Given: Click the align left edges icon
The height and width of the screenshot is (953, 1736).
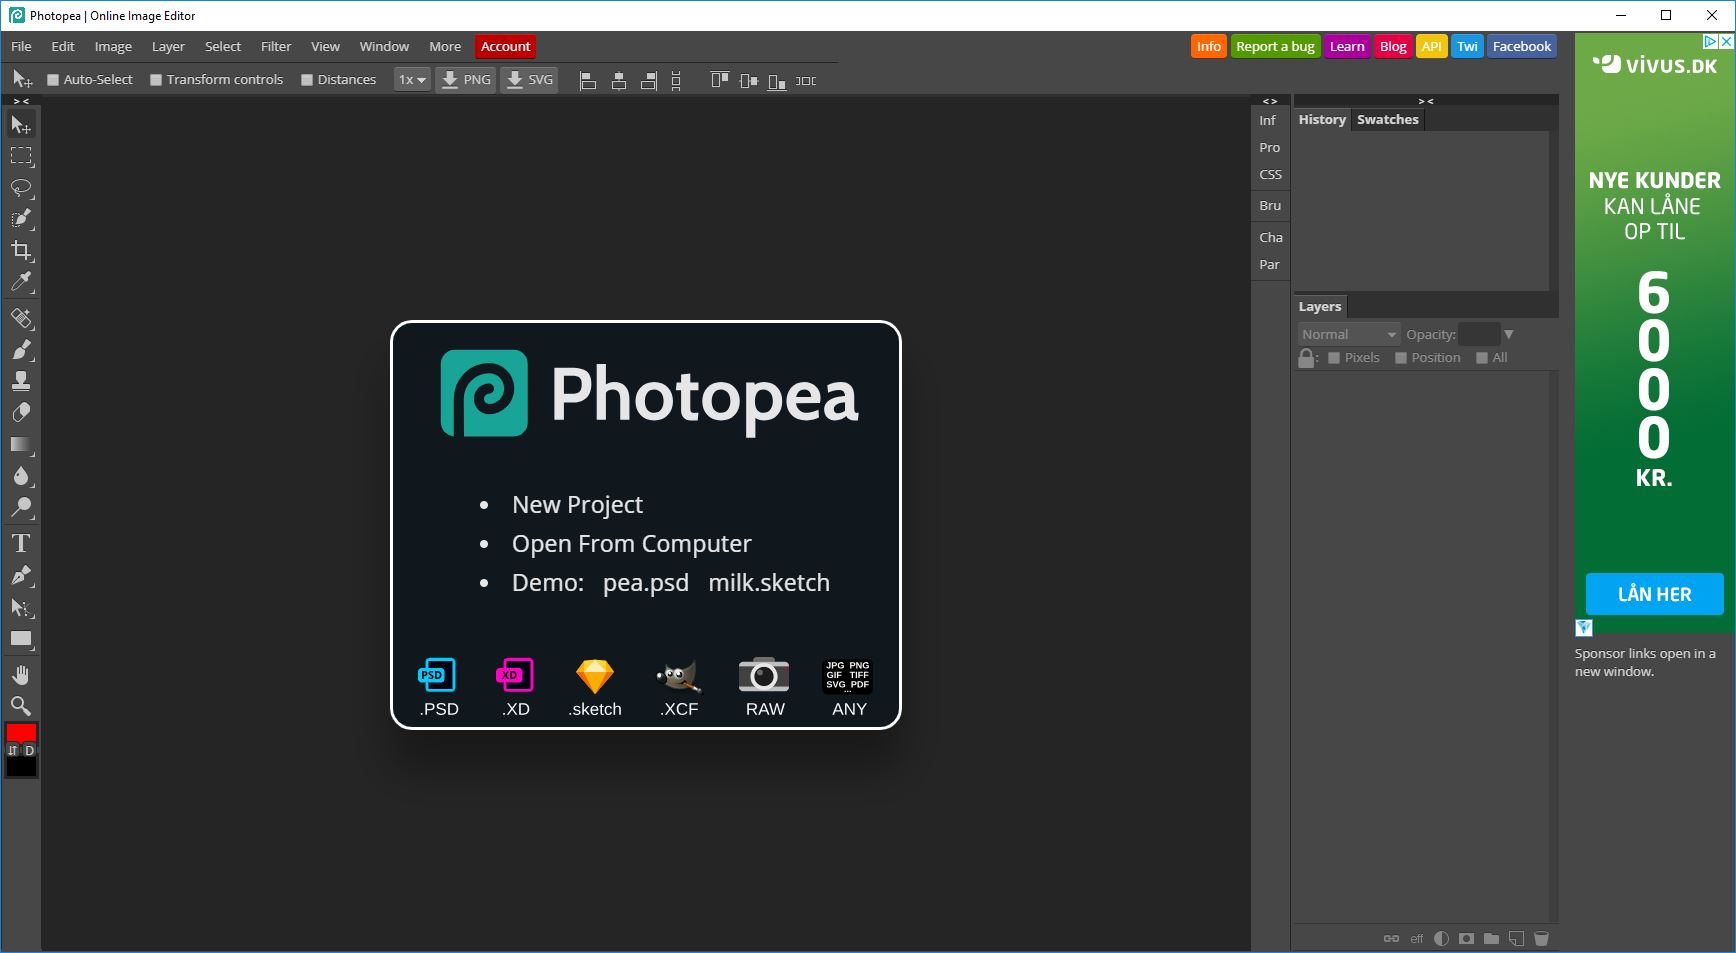Looking at the screenshot, I should pos(588,80).
